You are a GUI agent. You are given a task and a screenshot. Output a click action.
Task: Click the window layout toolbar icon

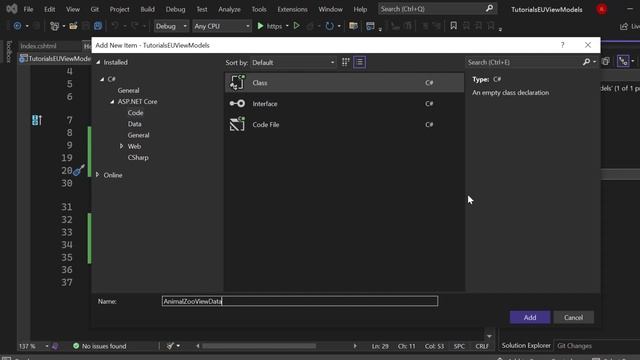[370, 26]
